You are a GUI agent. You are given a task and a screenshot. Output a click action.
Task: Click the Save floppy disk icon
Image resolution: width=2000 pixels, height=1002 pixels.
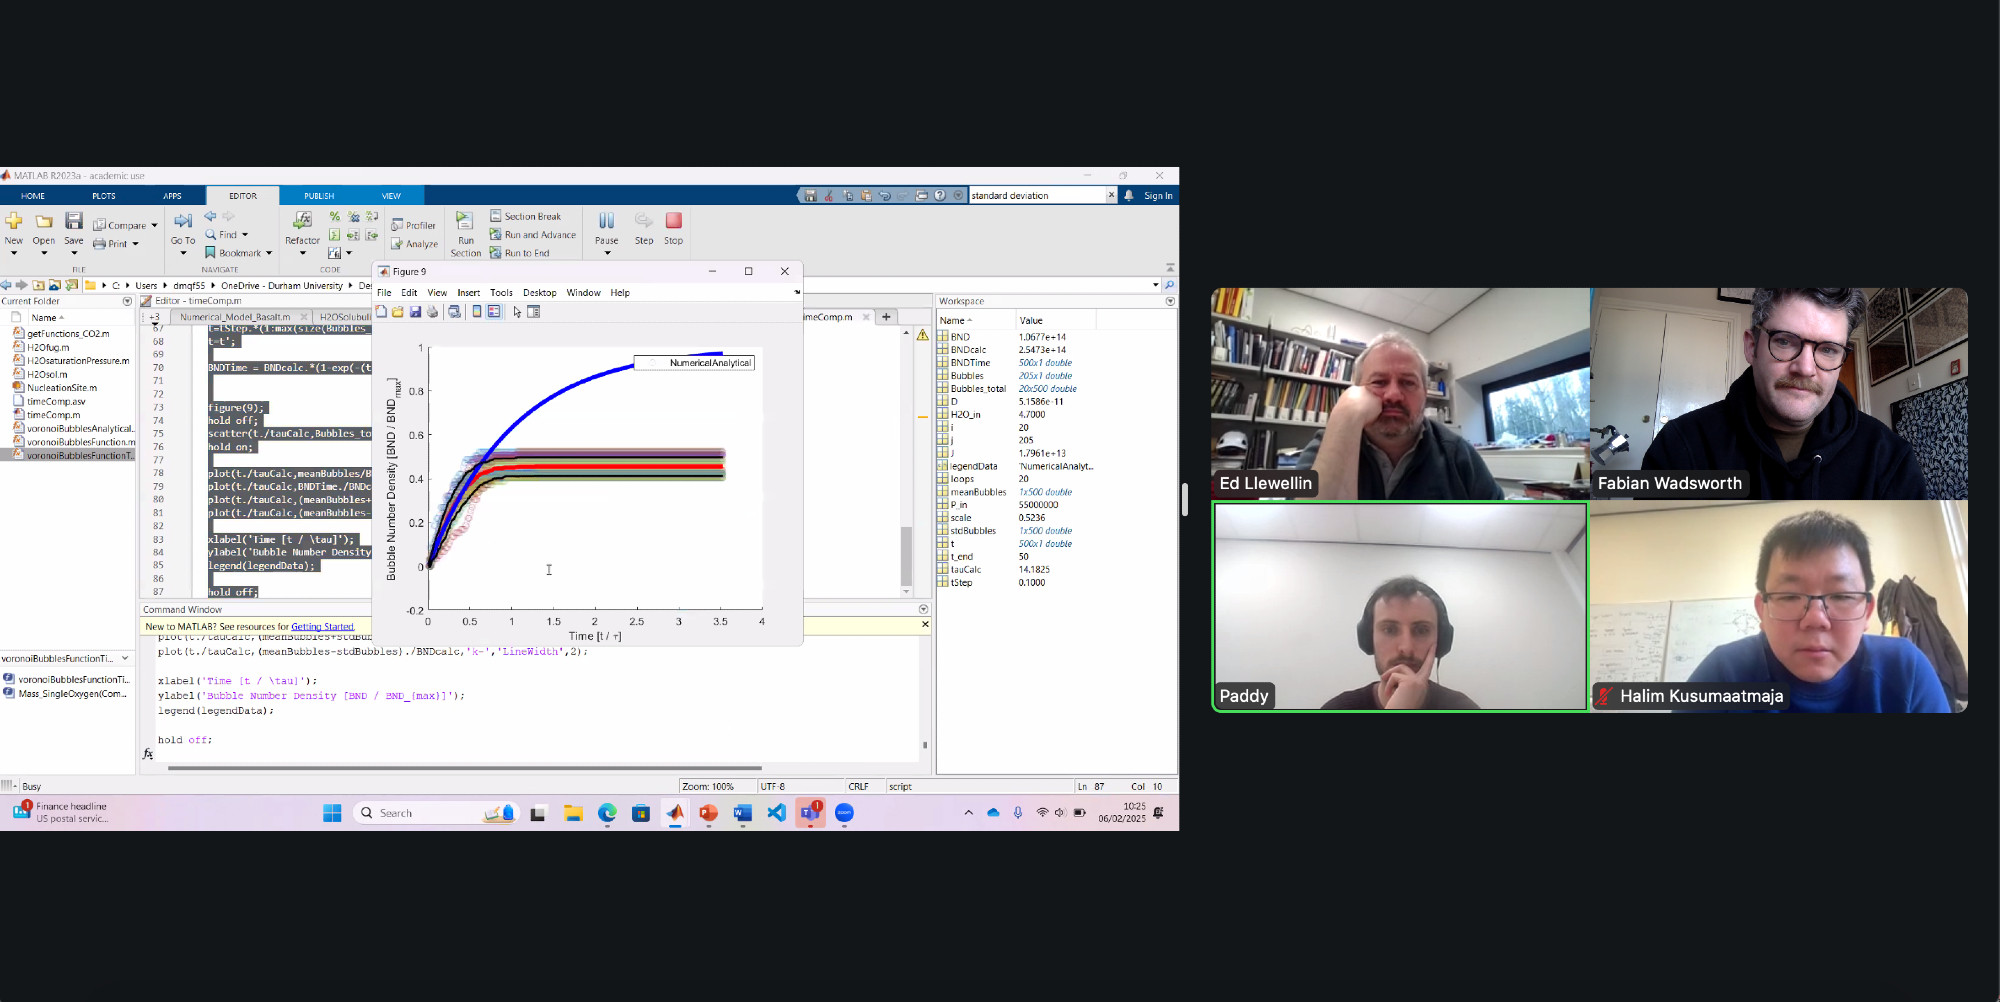(74, 221)
